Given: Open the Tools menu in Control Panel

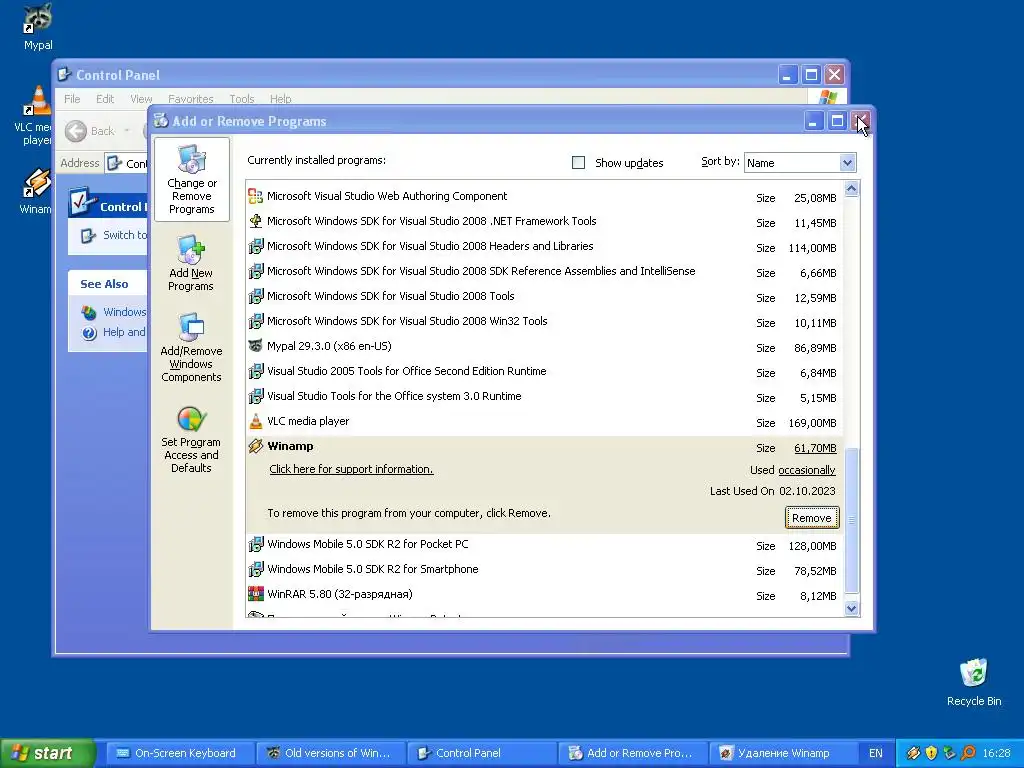Looking at the screenshot, I should coord(242,99).
